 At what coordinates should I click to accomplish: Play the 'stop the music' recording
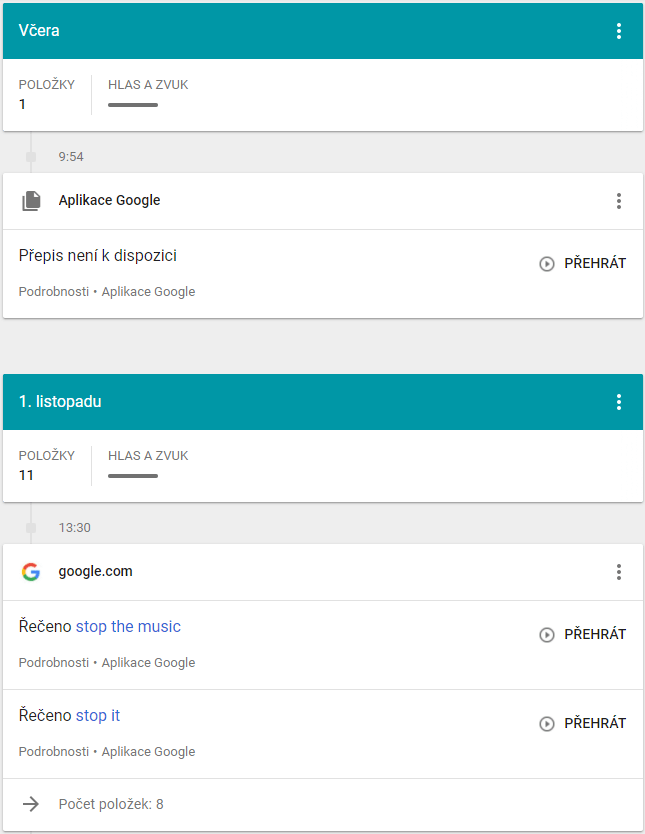coord(582,634)
